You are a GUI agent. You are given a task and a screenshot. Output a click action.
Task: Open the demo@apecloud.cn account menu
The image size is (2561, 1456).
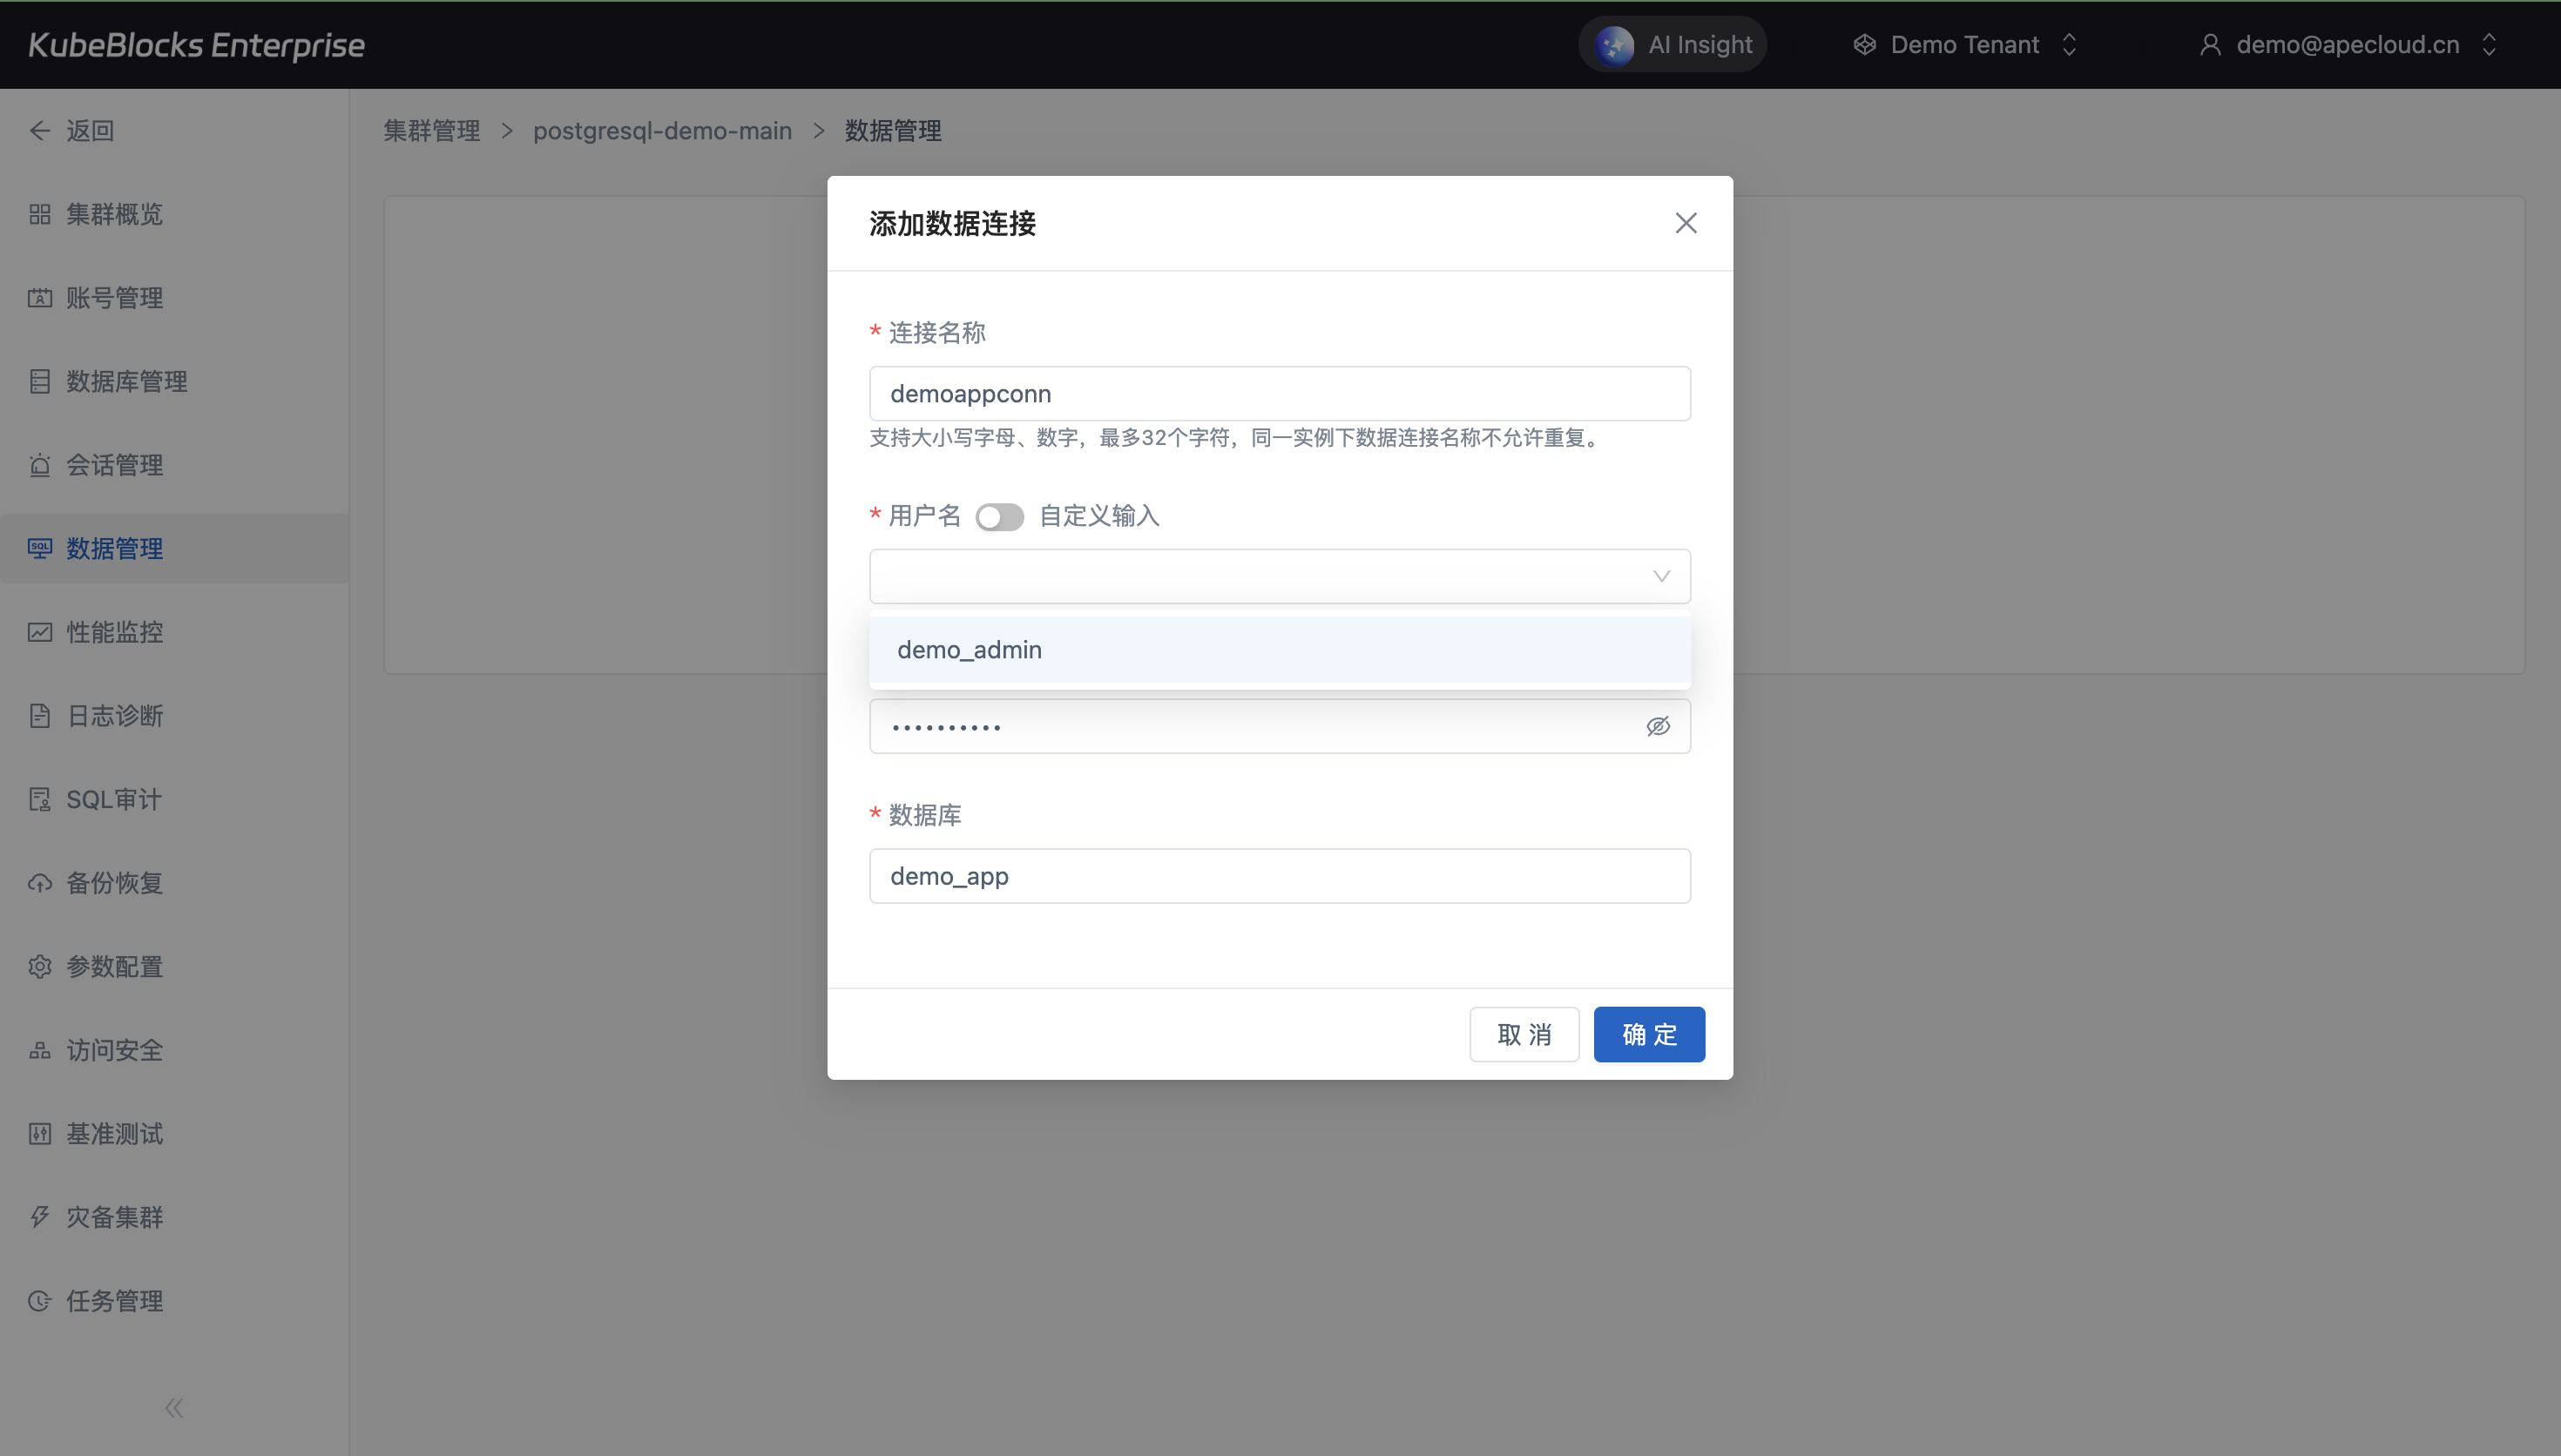2347,45
